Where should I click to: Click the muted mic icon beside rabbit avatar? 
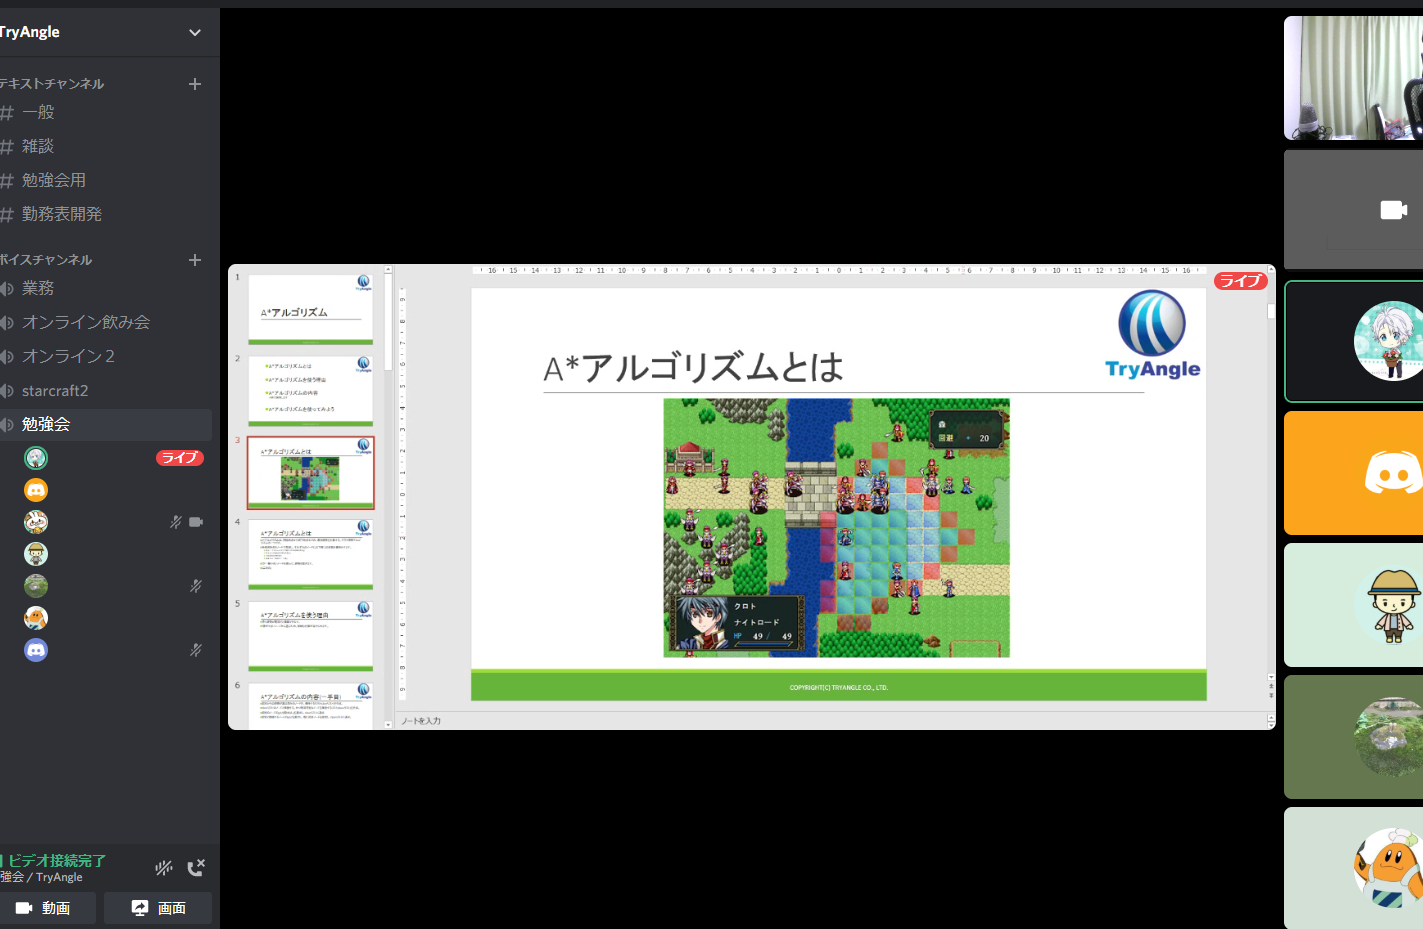176,522
